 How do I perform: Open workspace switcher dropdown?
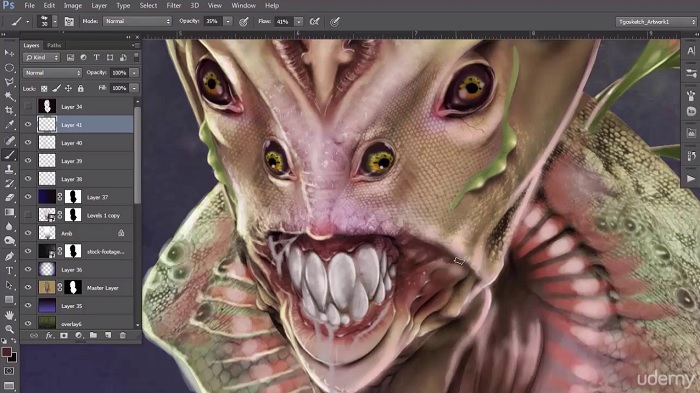point(656,22)
